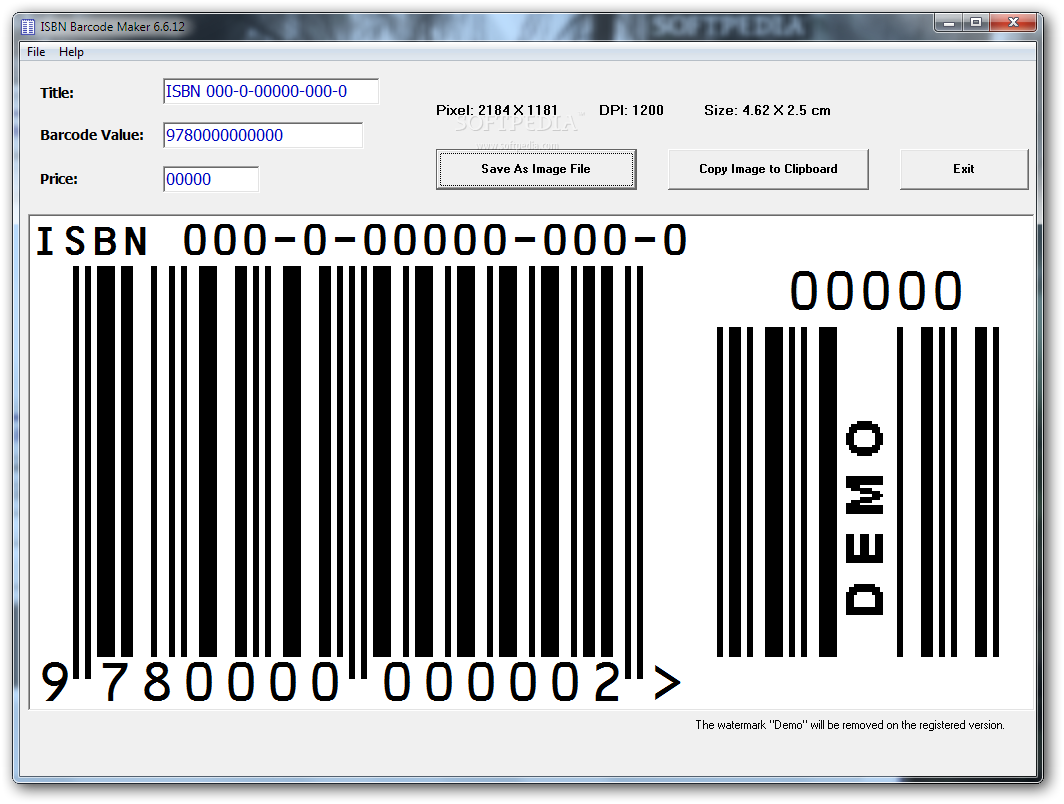The image size is (1064, 804).
Task: Click the Price input field
Action: [211, 179]
